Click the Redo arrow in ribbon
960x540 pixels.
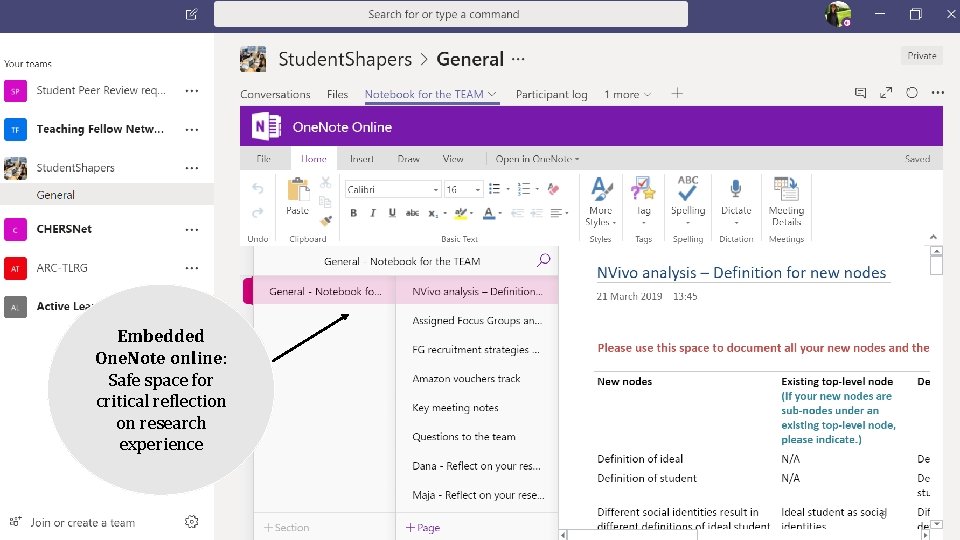258,212
